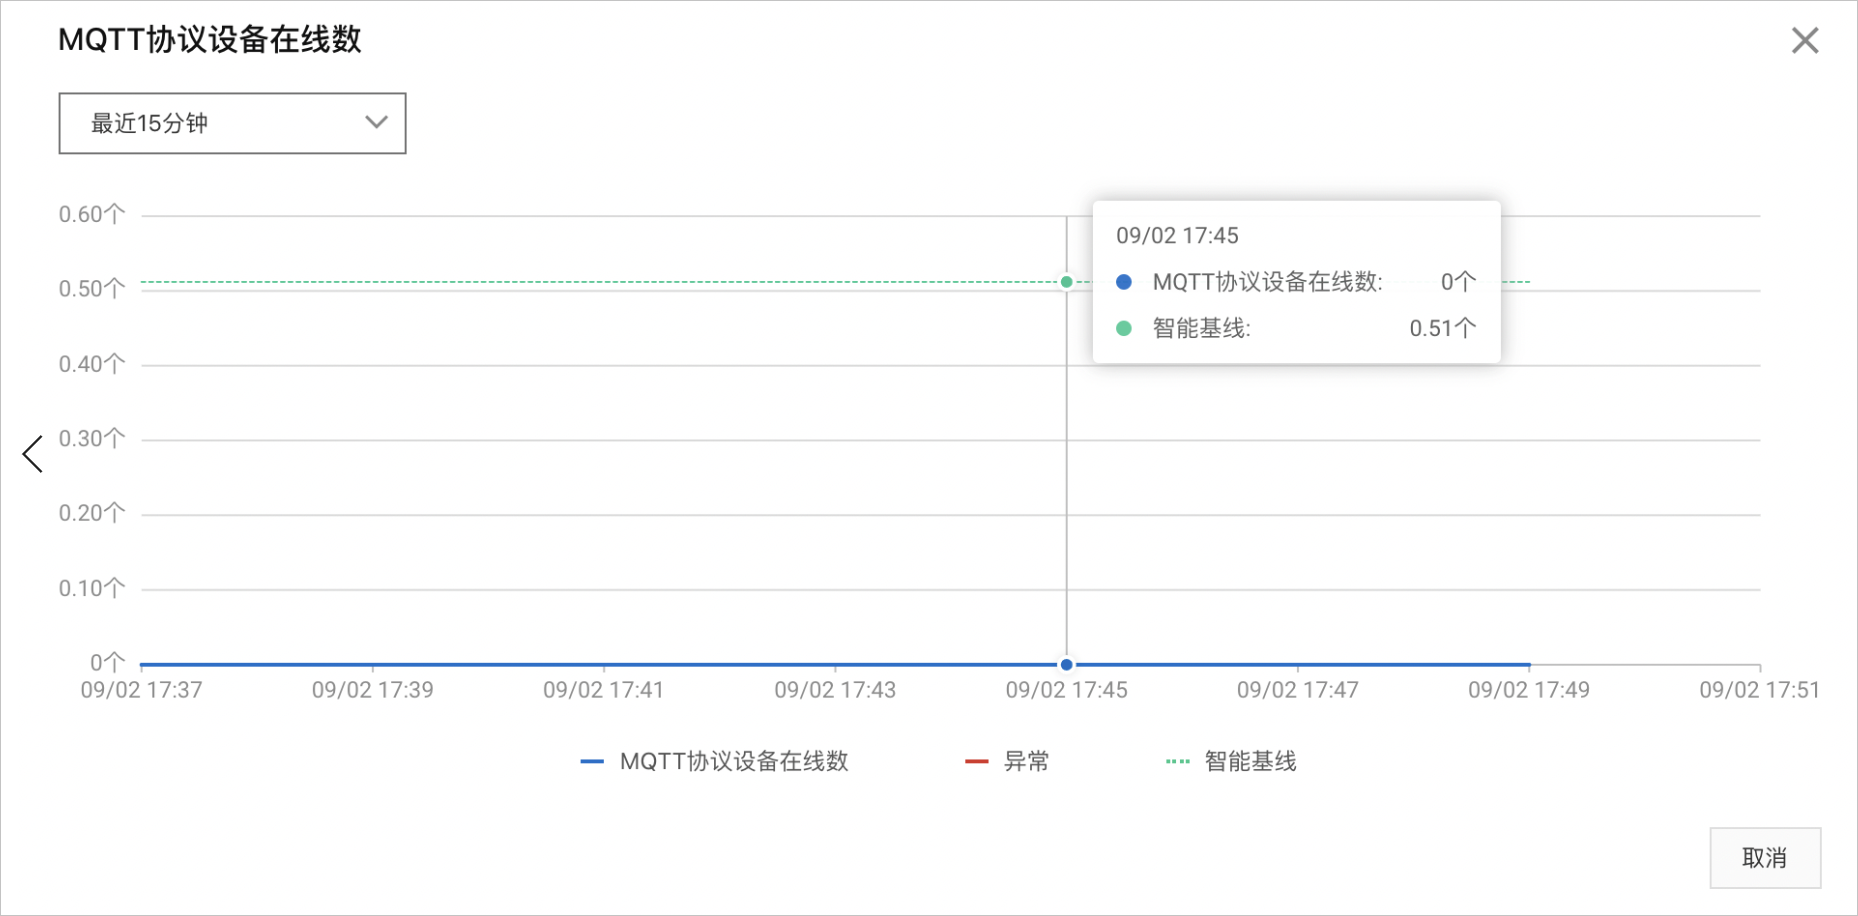Click the 09/02 17:43 axis label
Viewport: 1858px width, 916px height.
pos(835,690)
